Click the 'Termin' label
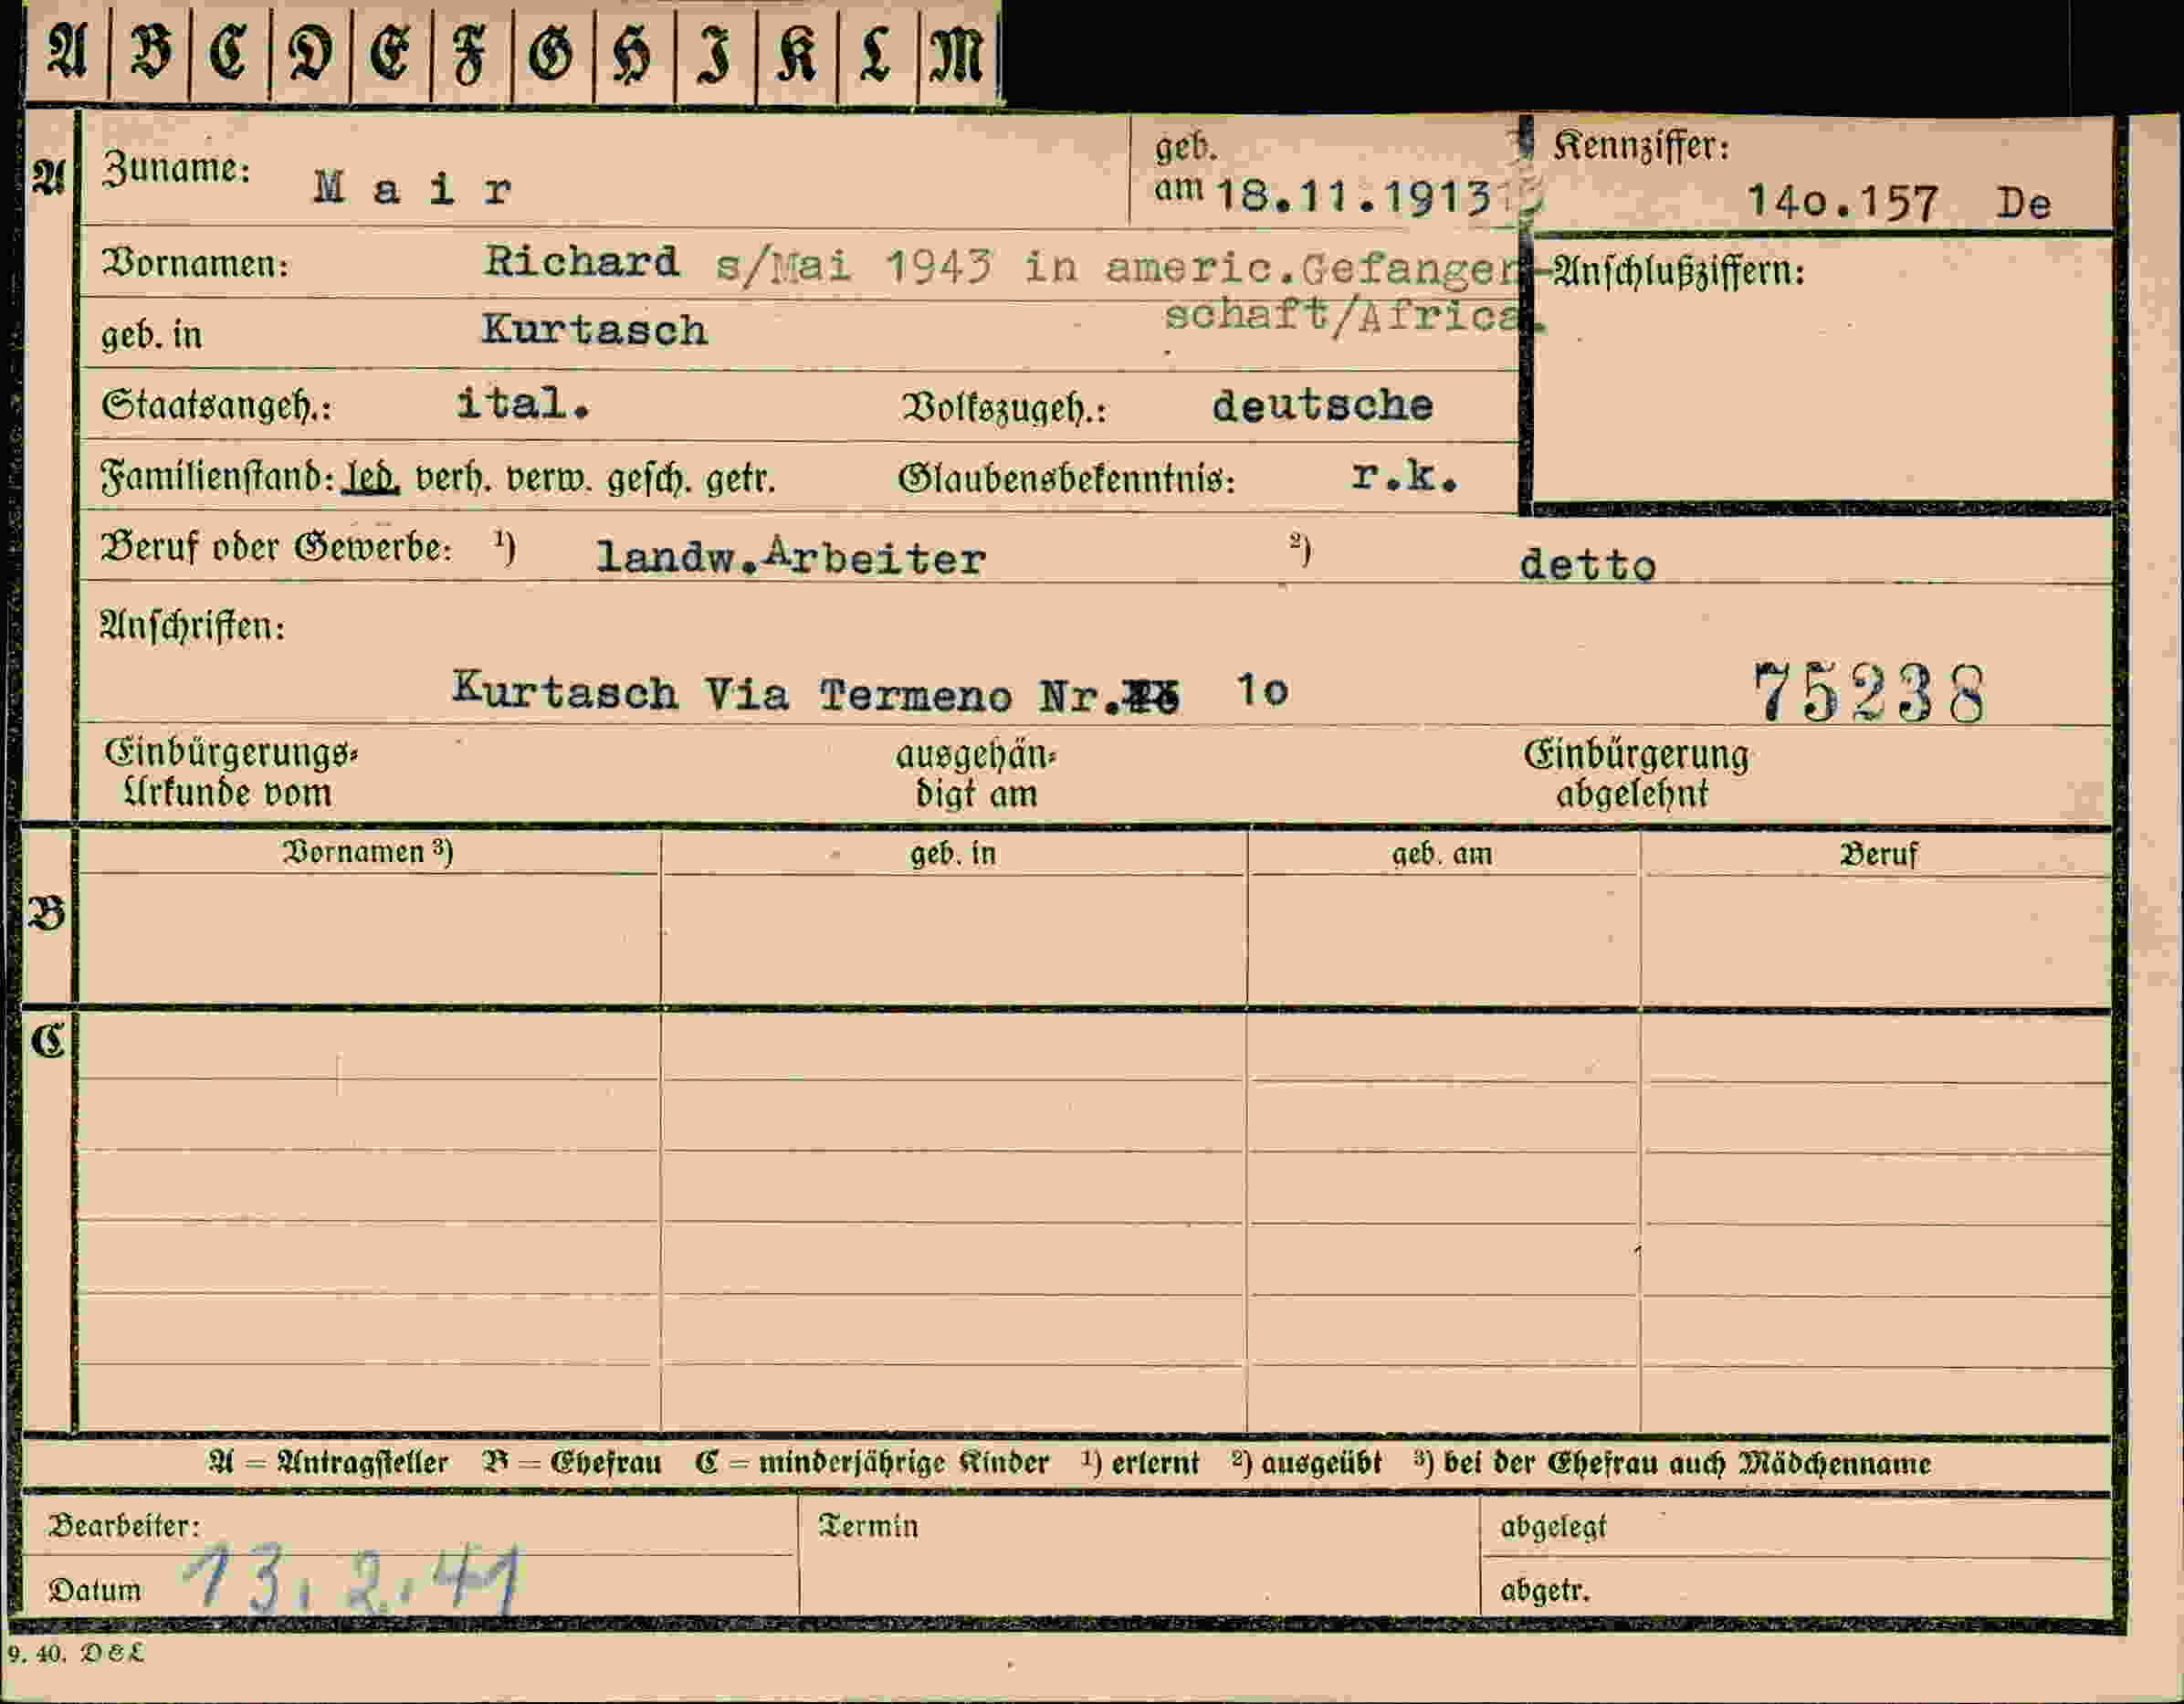 [x=868, y=1526]
